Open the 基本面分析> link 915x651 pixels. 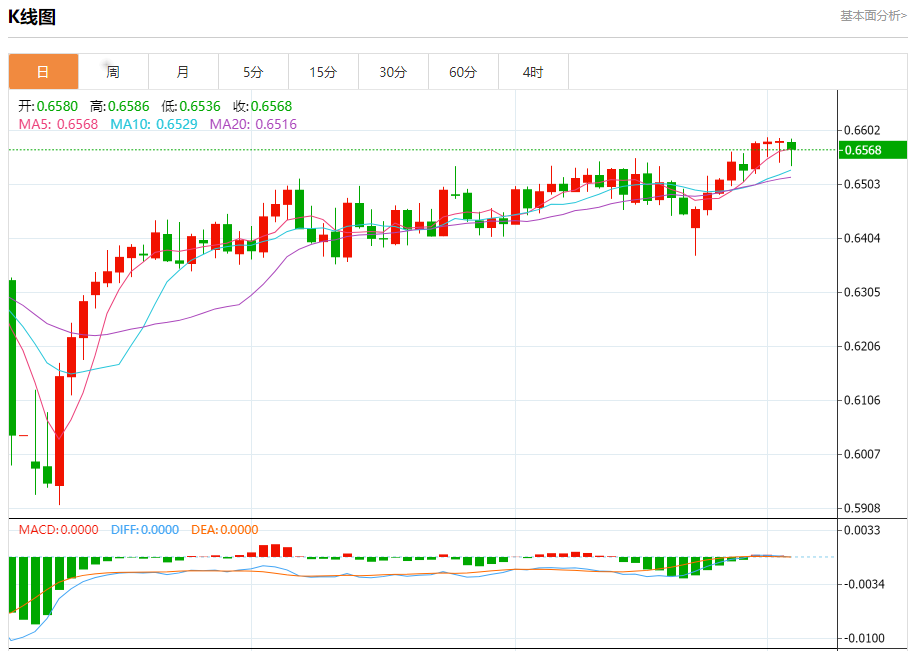pyautogui.click(x=874, y=16)
